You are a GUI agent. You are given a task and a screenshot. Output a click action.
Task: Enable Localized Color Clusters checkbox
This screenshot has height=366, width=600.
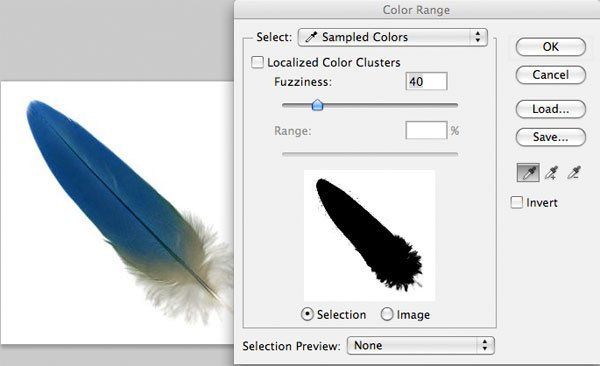click(257, 62)
